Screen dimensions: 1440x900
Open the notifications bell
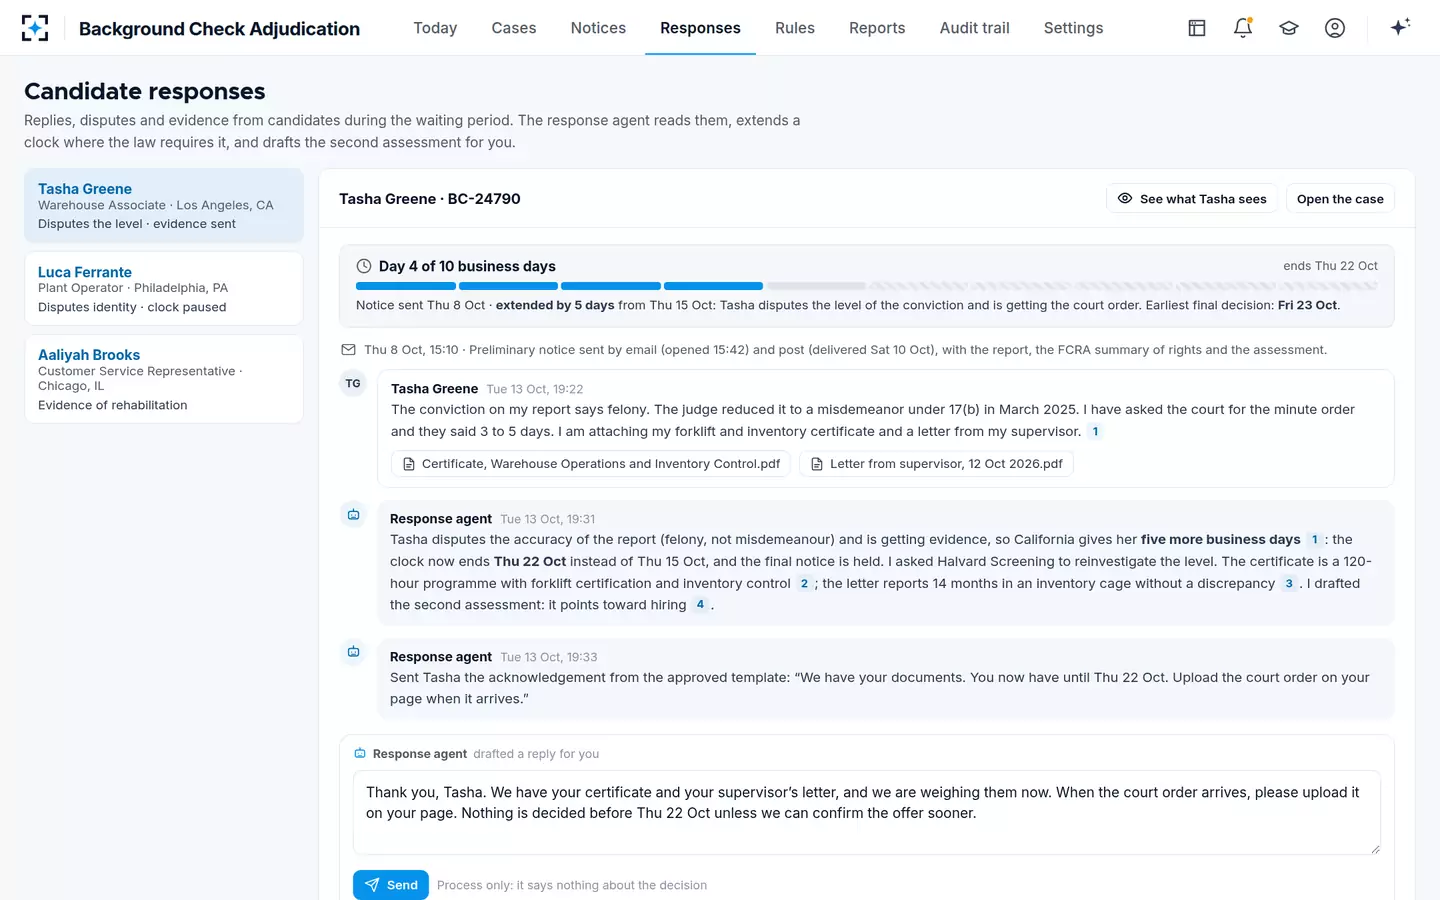coord(1243,28)
